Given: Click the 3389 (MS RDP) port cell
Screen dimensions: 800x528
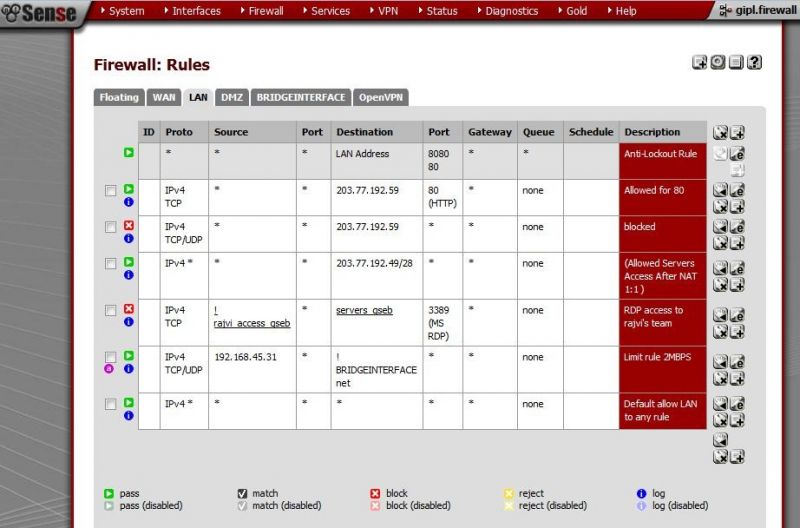Looking at the screenshot, I should click(442, 322).
